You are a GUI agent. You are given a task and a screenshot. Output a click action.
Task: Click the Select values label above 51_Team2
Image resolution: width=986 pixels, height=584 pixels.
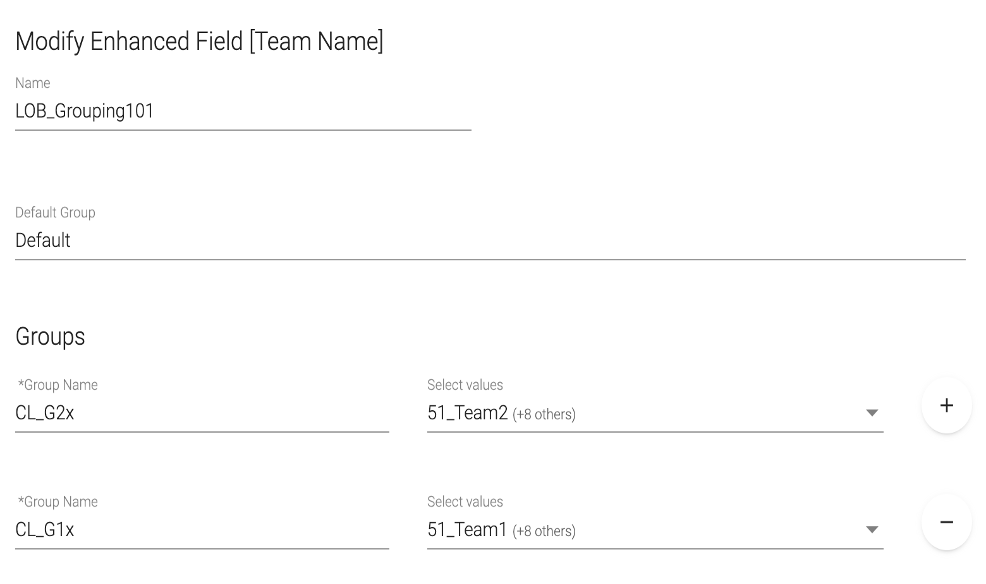[465, 385]
